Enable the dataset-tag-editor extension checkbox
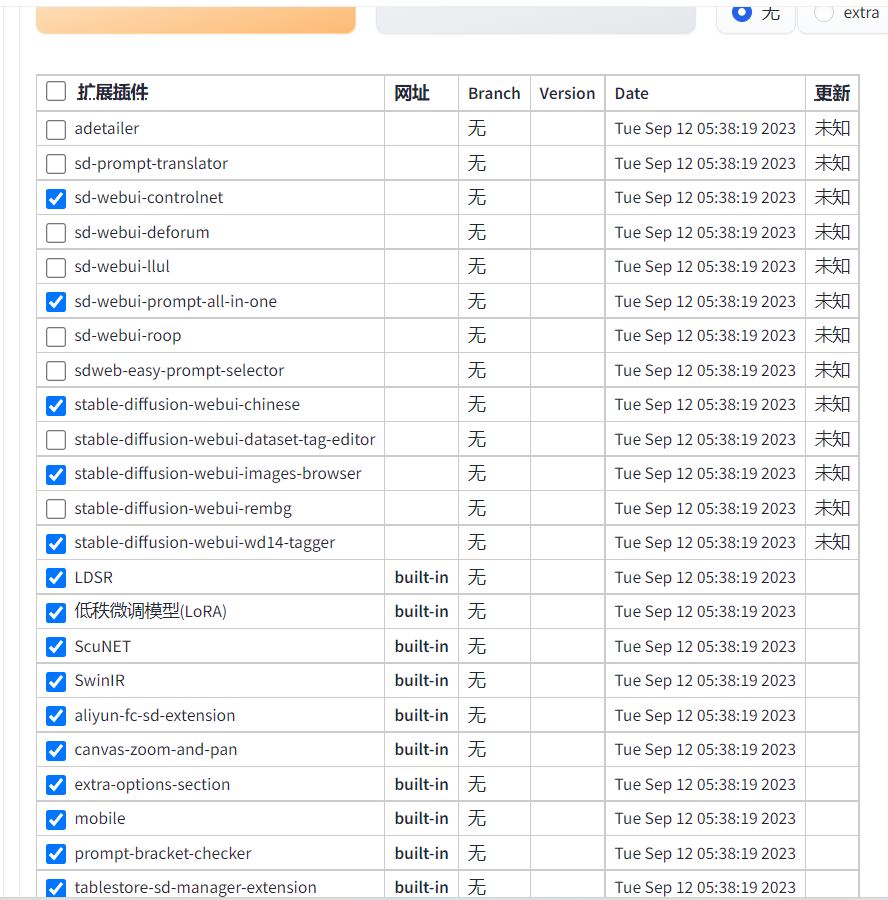 (56, 440)
